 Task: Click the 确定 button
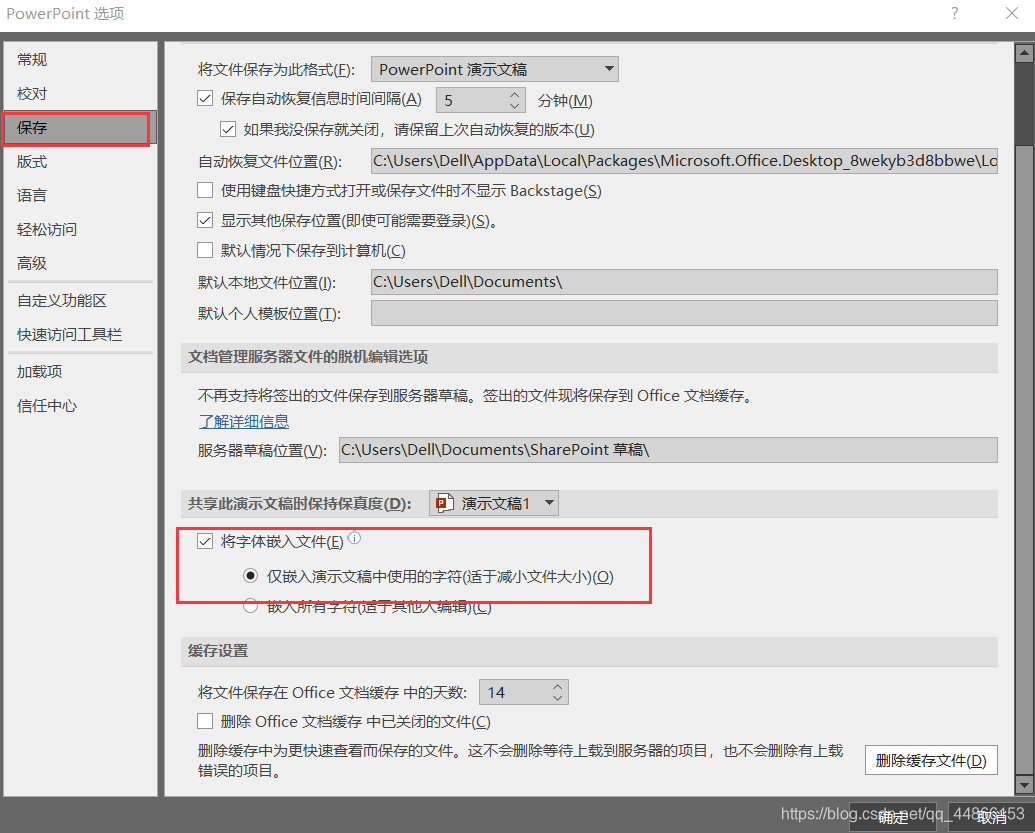[892, 816]
